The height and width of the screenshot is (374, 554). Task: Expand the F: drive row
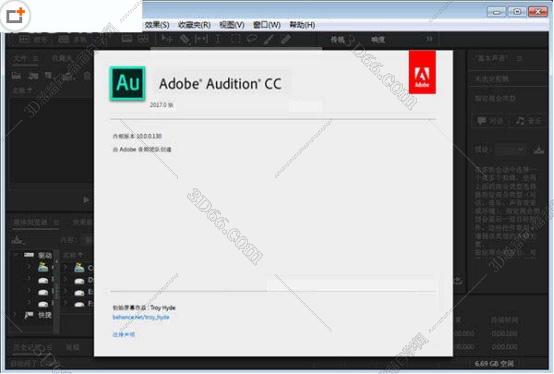tap(65, 304)
